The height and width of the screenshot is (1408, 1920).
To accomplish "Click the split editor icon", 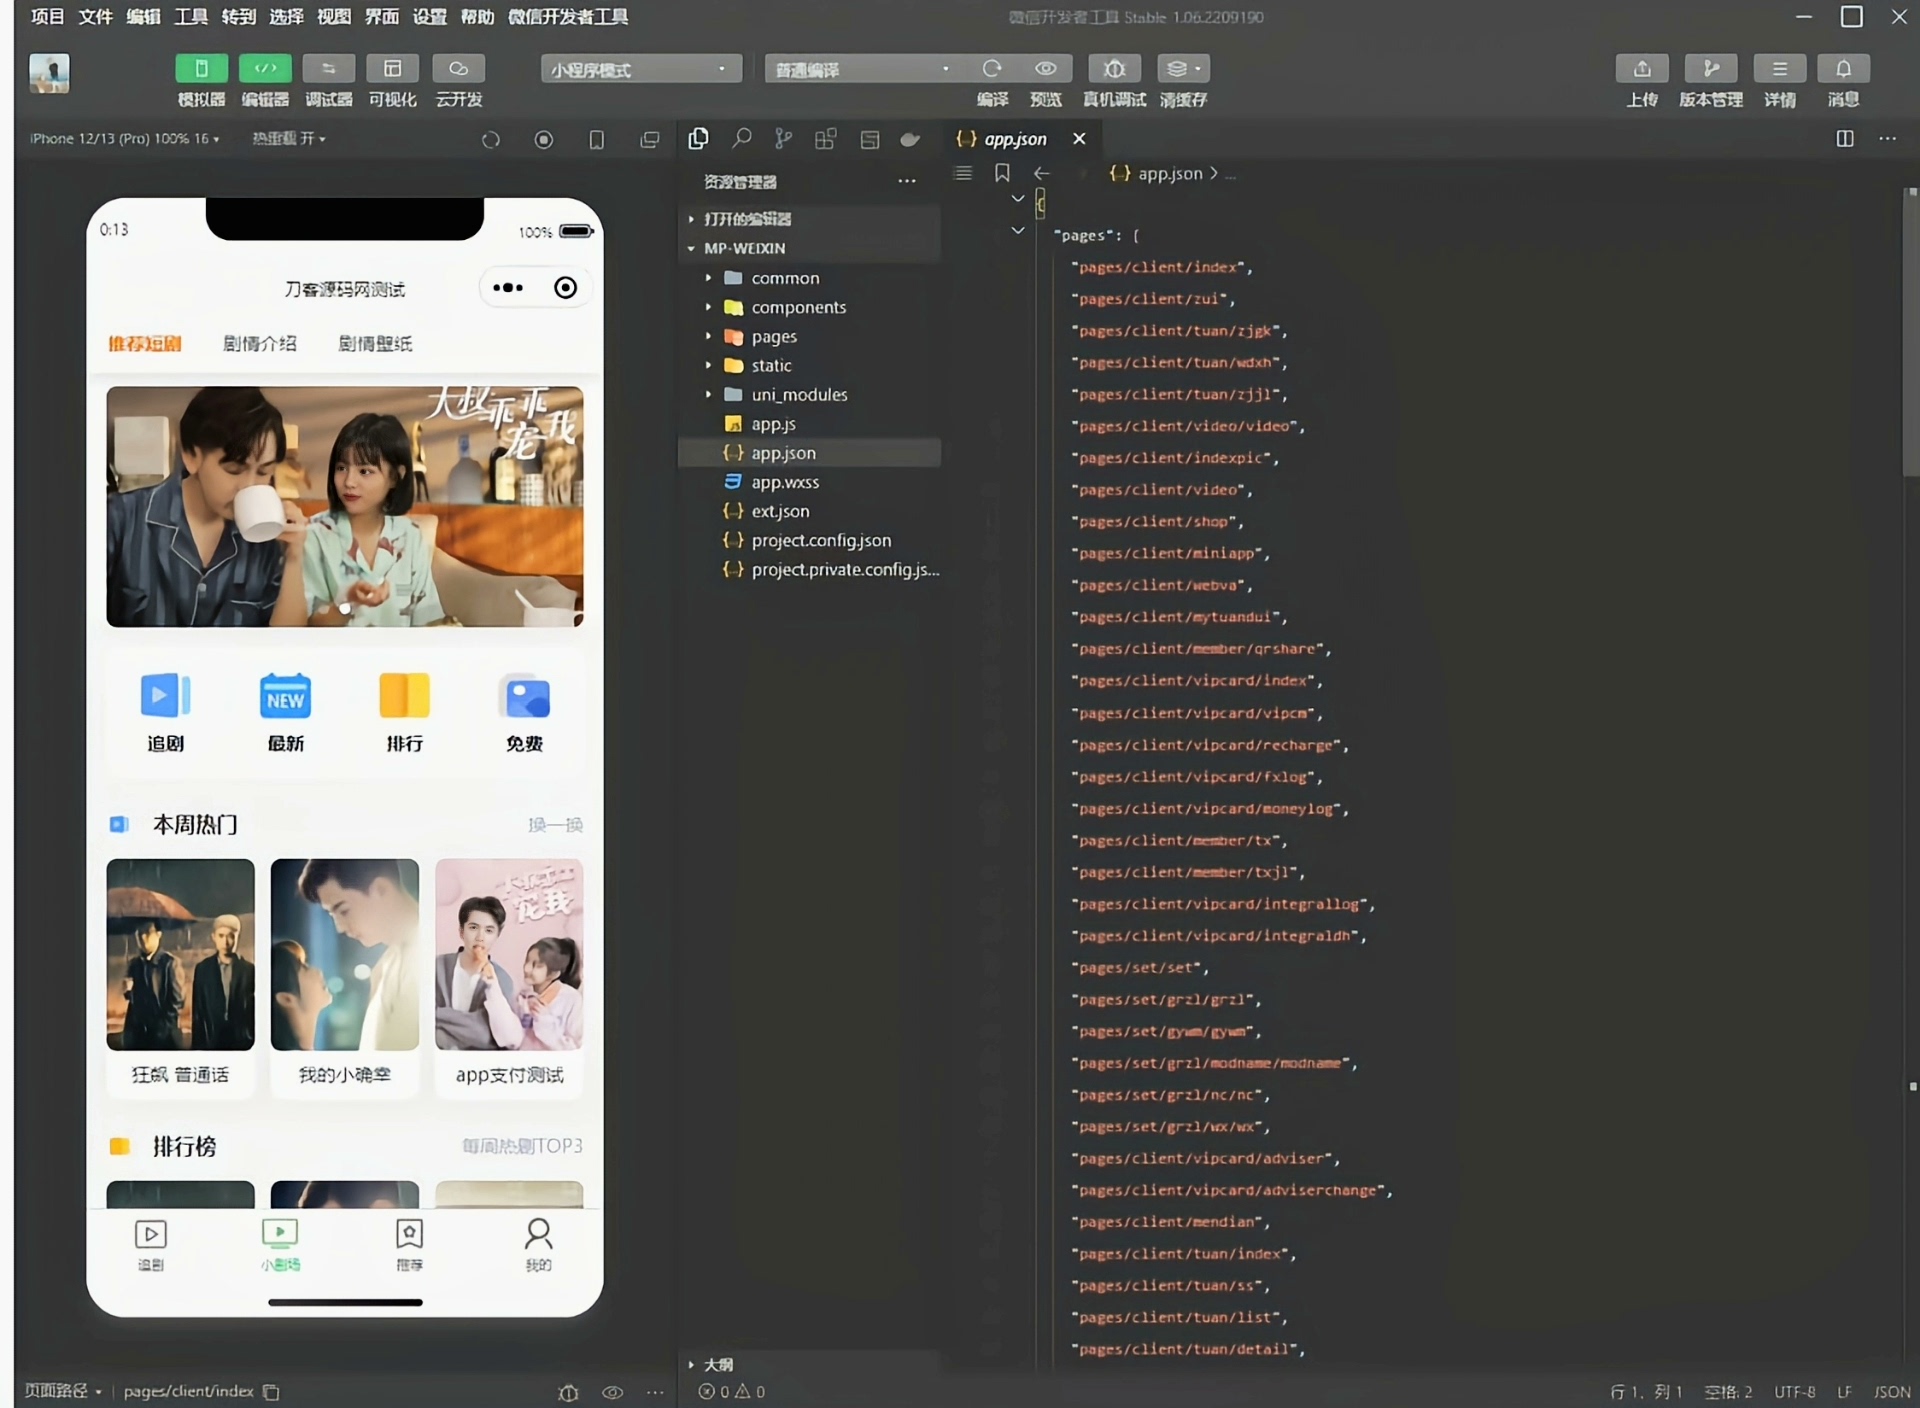I will pyautogui.click(x=1844, y=139).
